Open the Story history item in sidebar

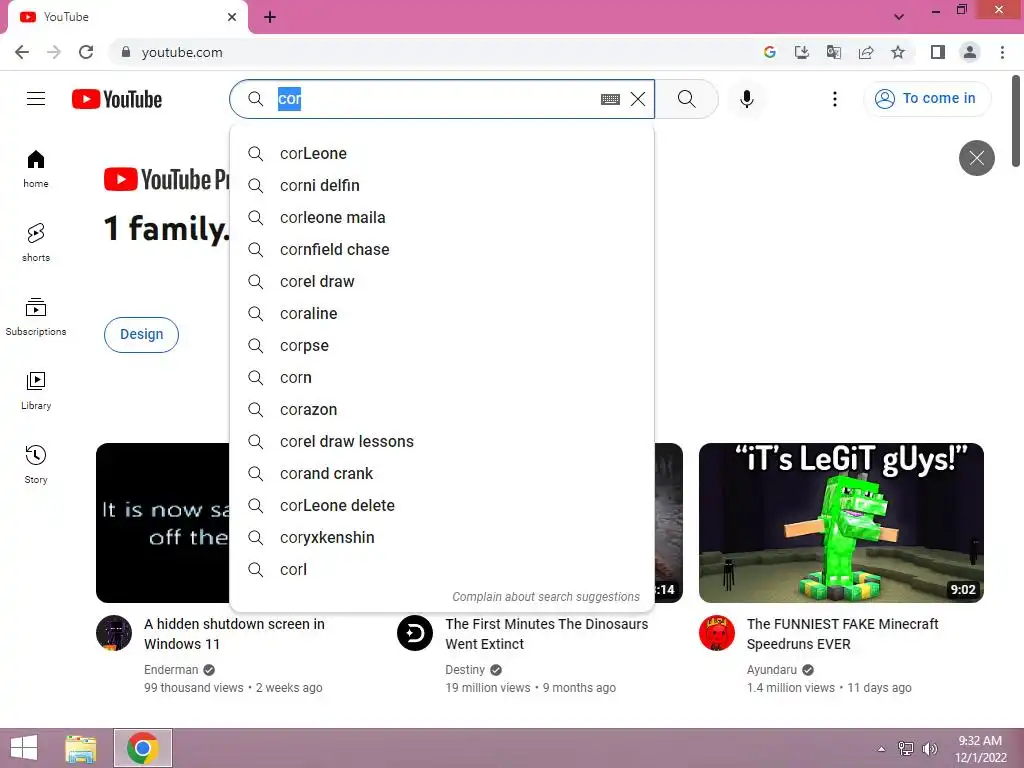36,464
